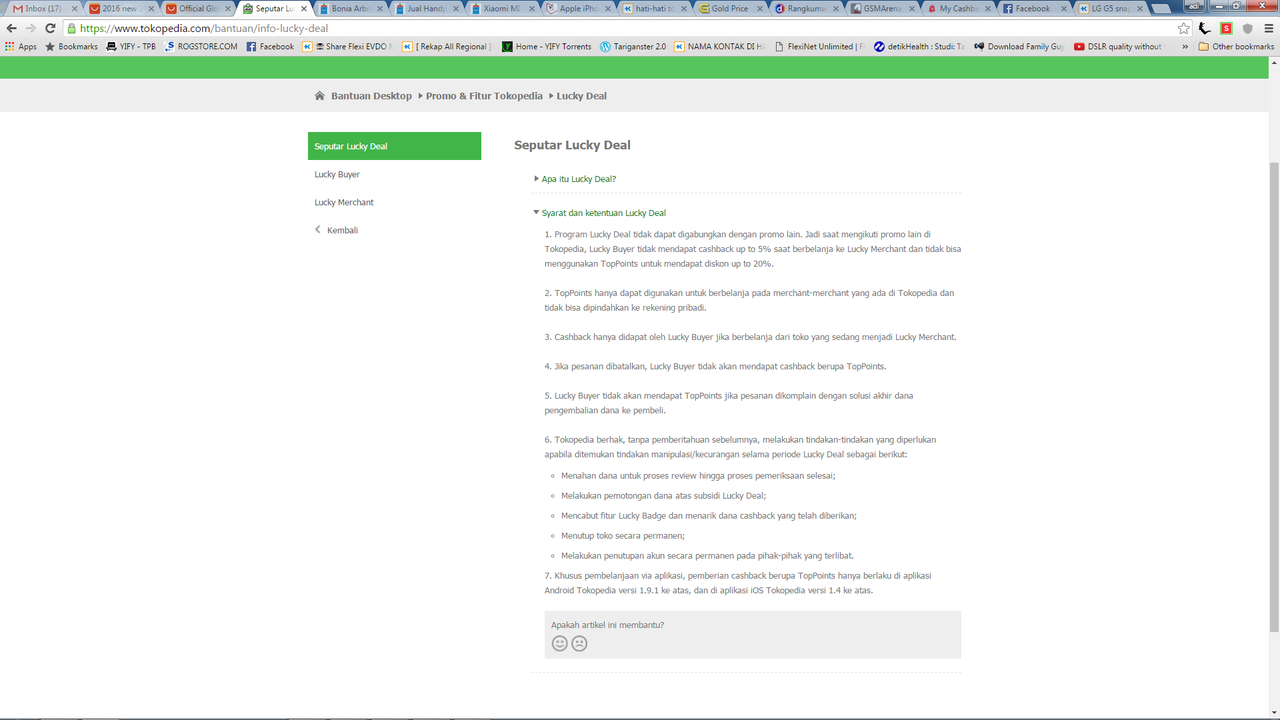Click the red S extension icon
1280x720 pixels.
coord(1226,29)
